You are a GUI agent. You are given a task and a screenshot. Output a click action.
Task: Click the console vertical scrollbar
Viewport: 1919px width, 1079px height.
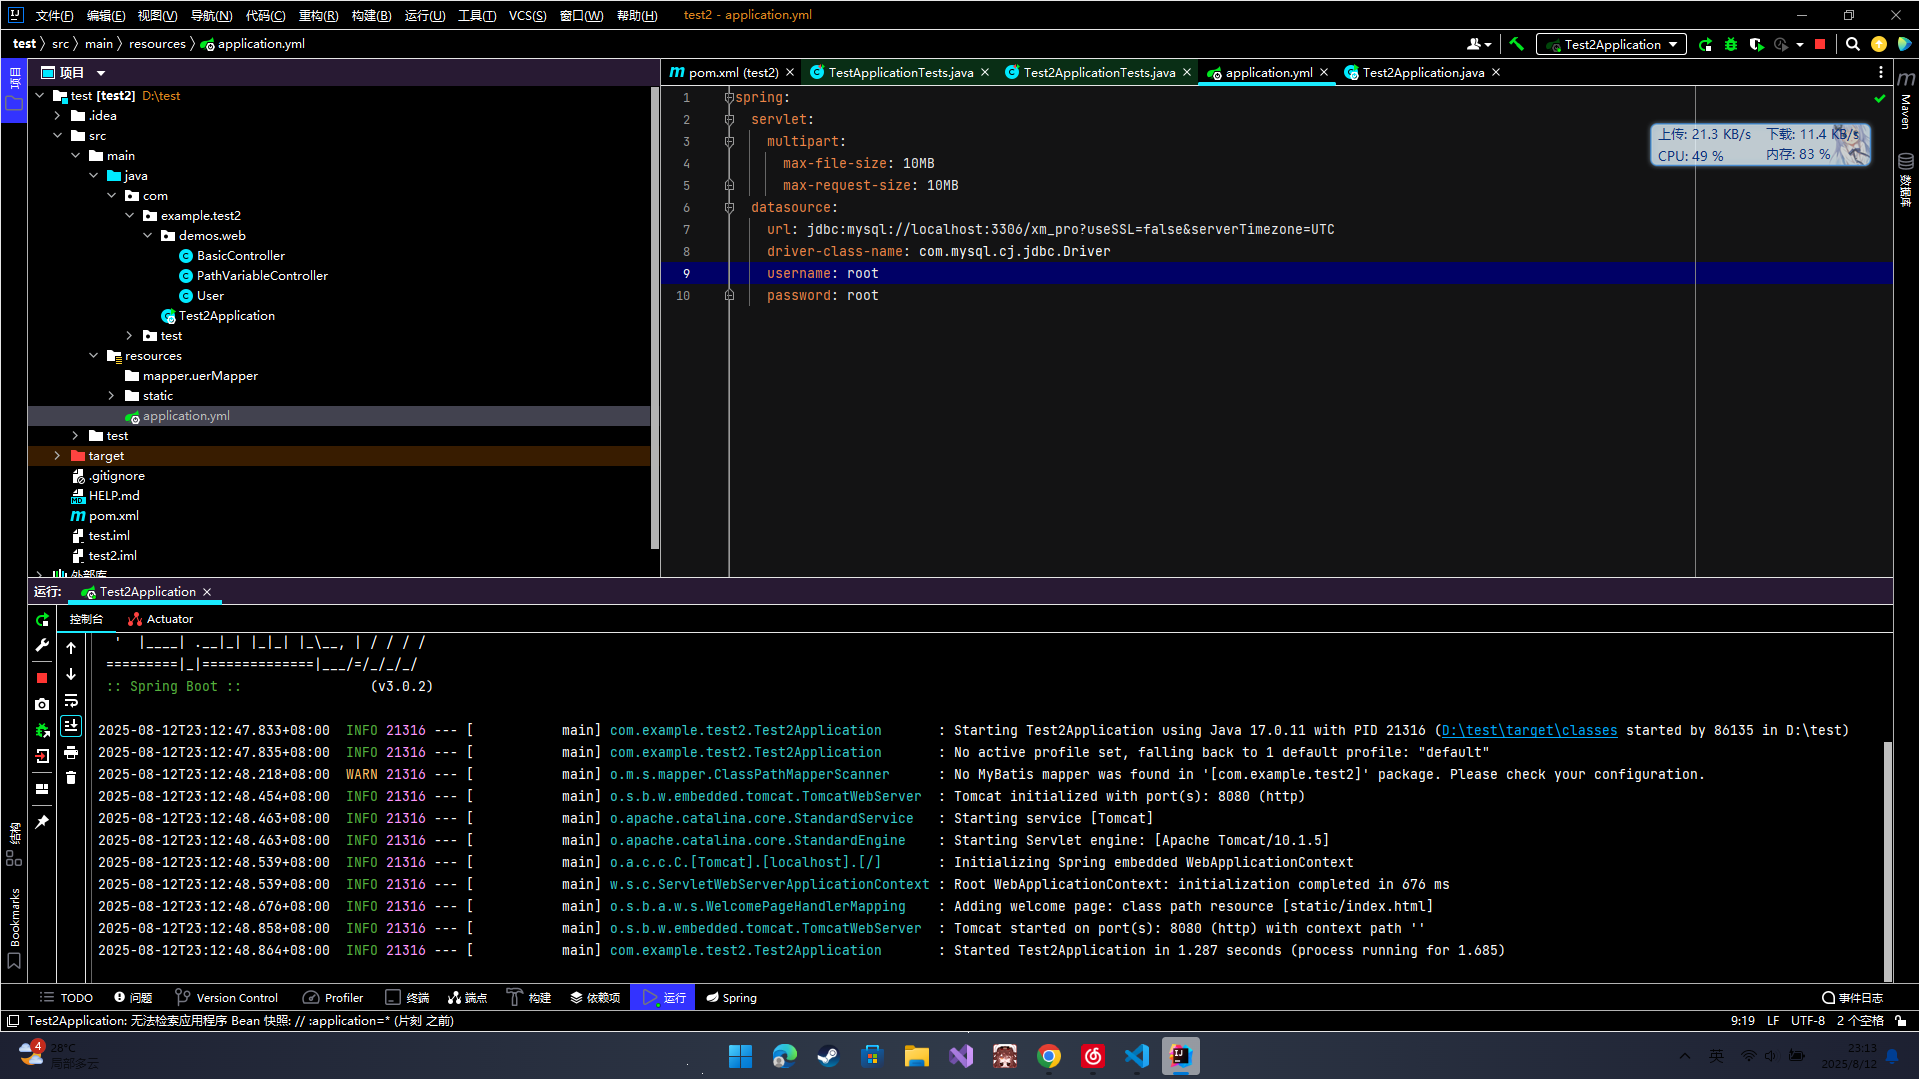tap(1887, 860)
